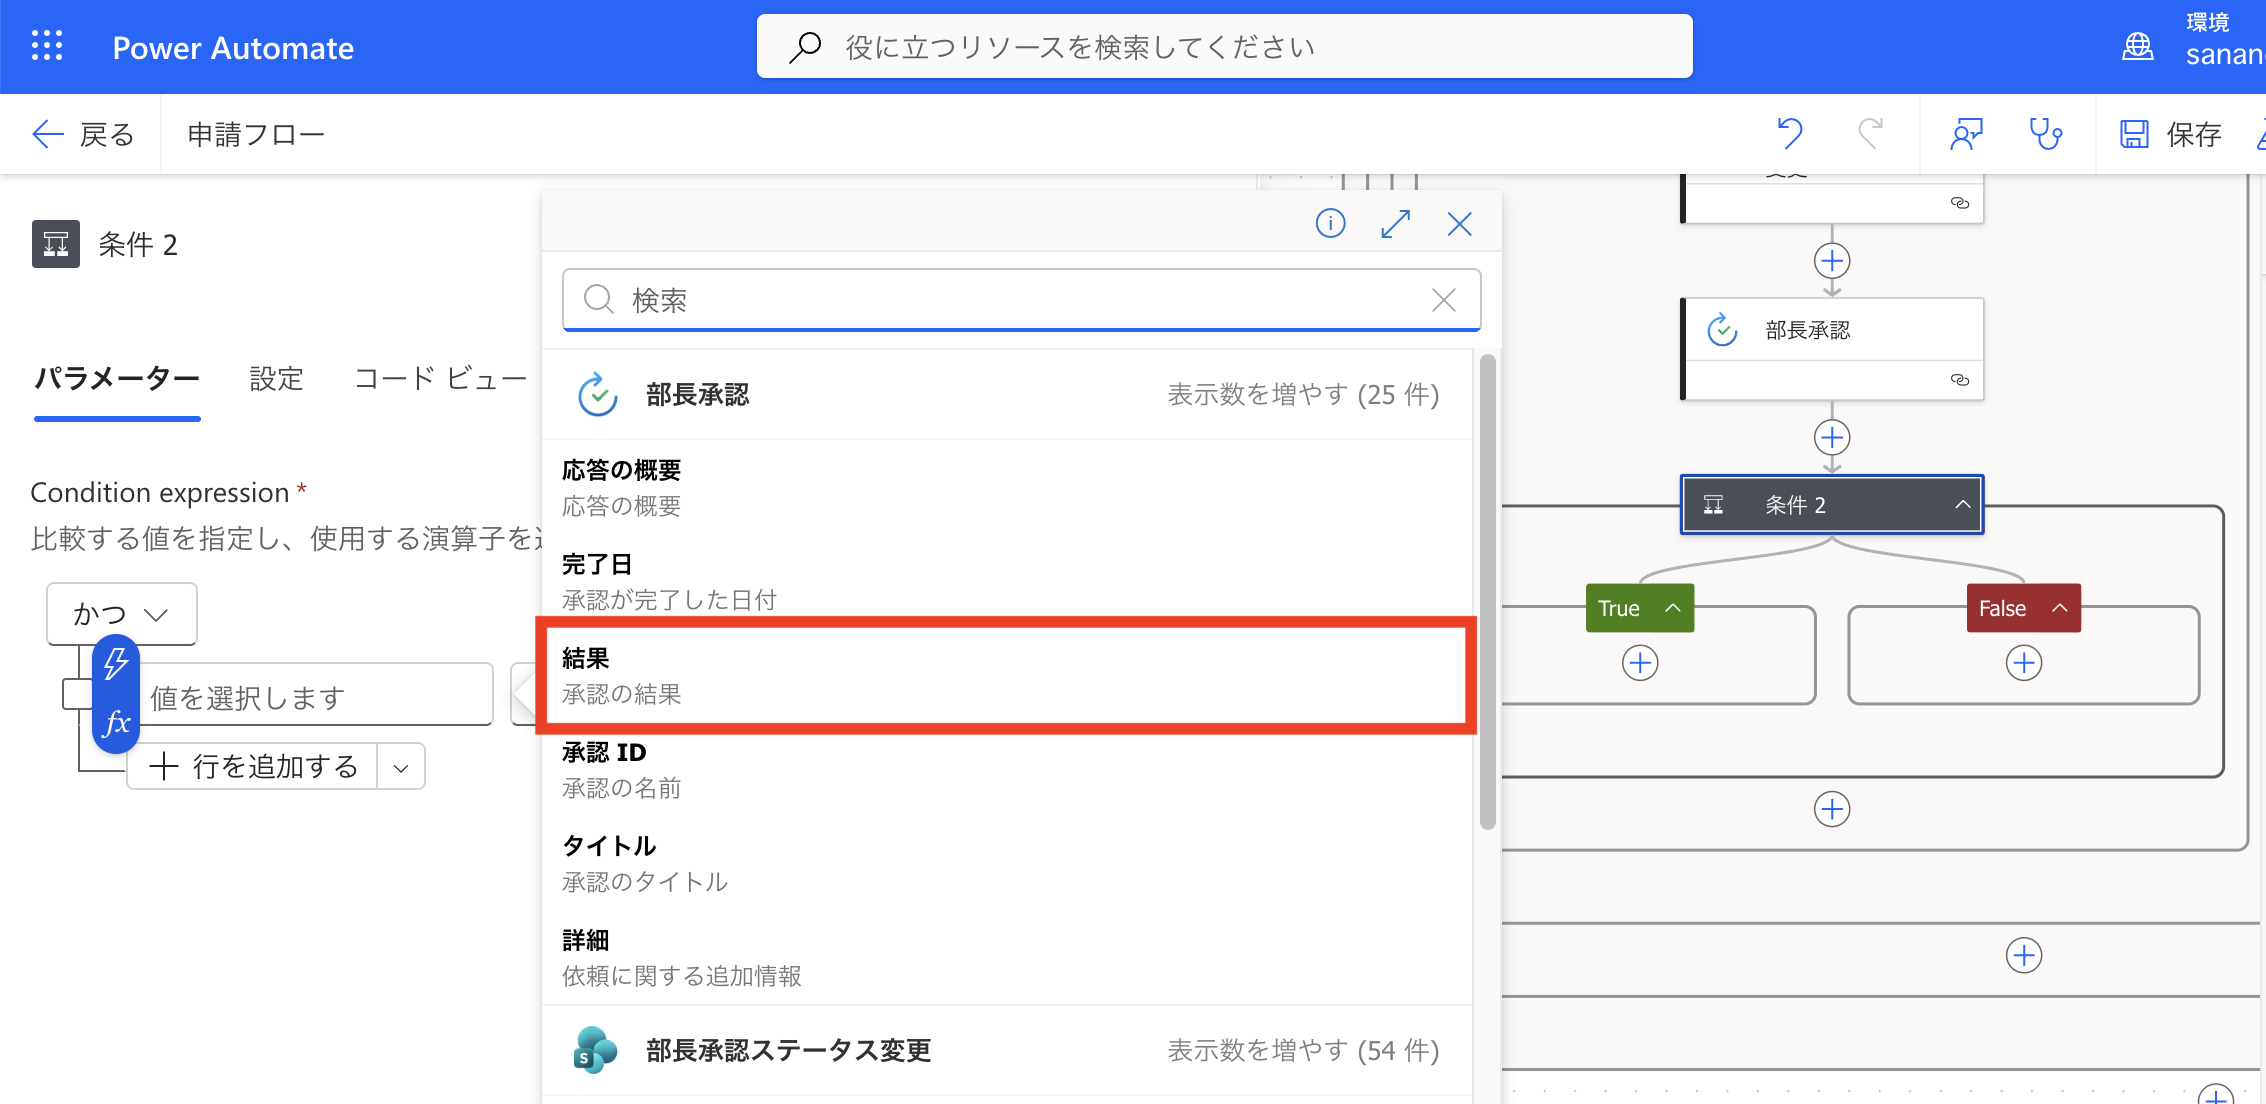
Task: Select the 部長承認 action card on canvas
Action: [1832, 349]
